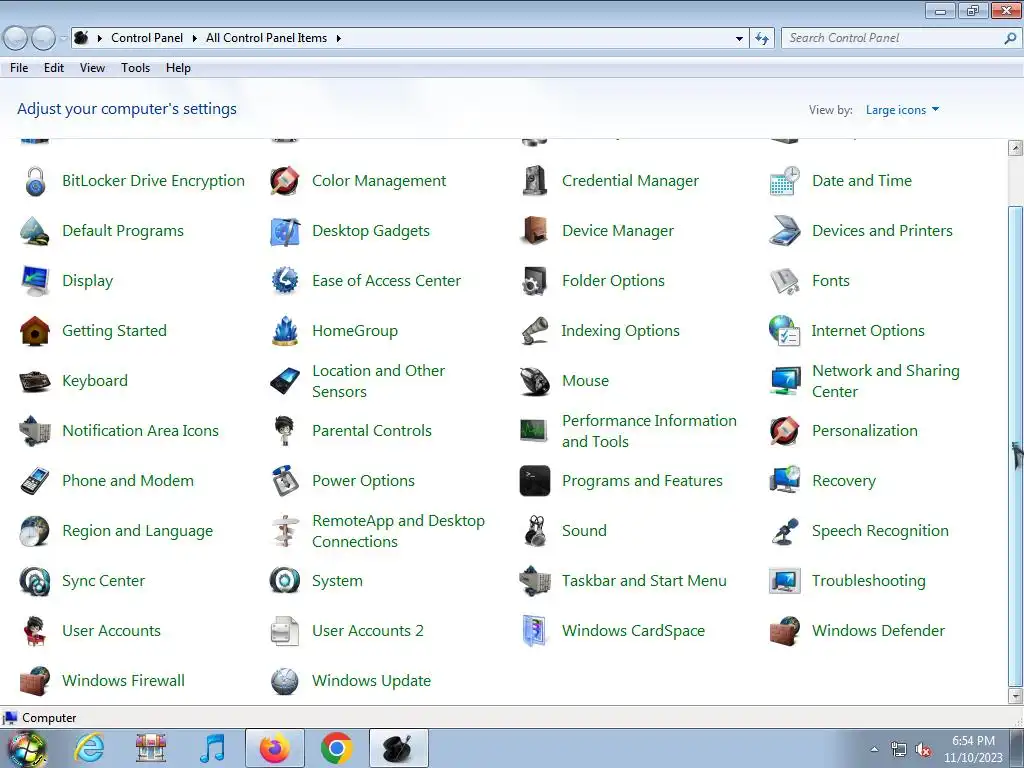The image size is (1024, 768).
Task: Open the Personalization link
Action: tap(865, 431)
